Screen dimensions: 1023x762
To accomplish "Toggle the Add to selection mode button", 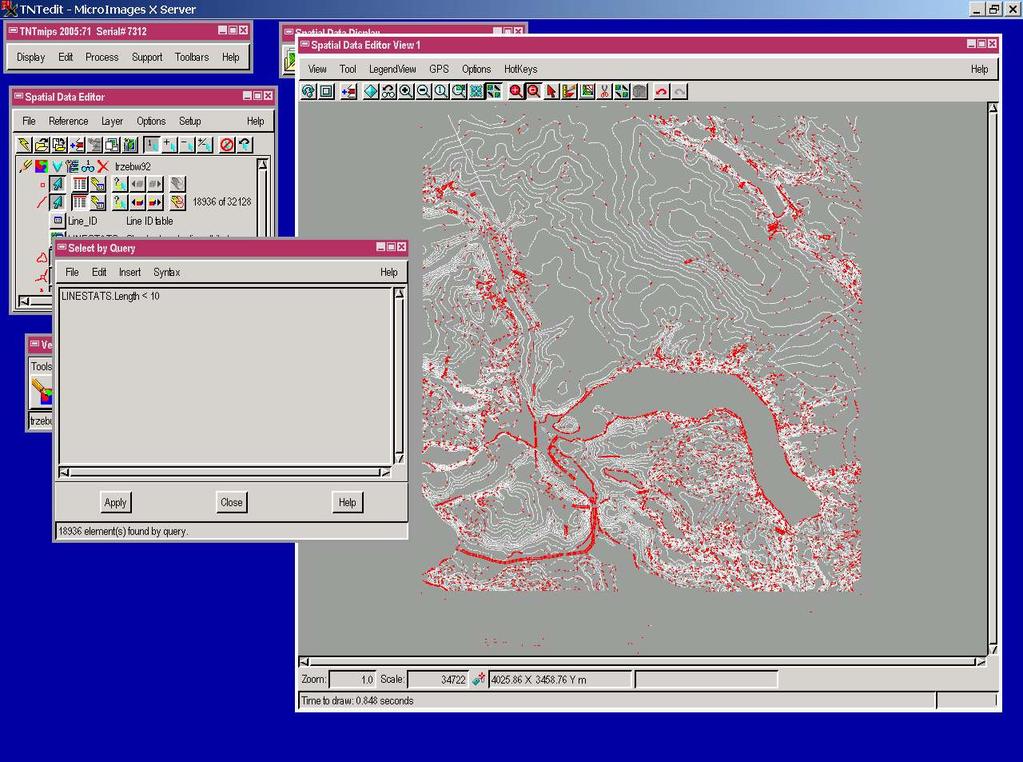I will (169, 144).
